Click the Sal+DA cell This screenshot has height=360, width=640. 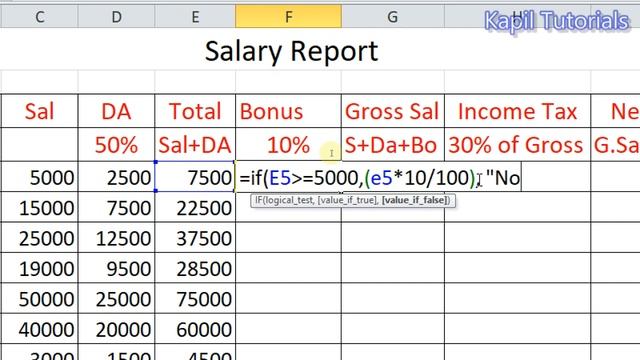pos(195,144)
